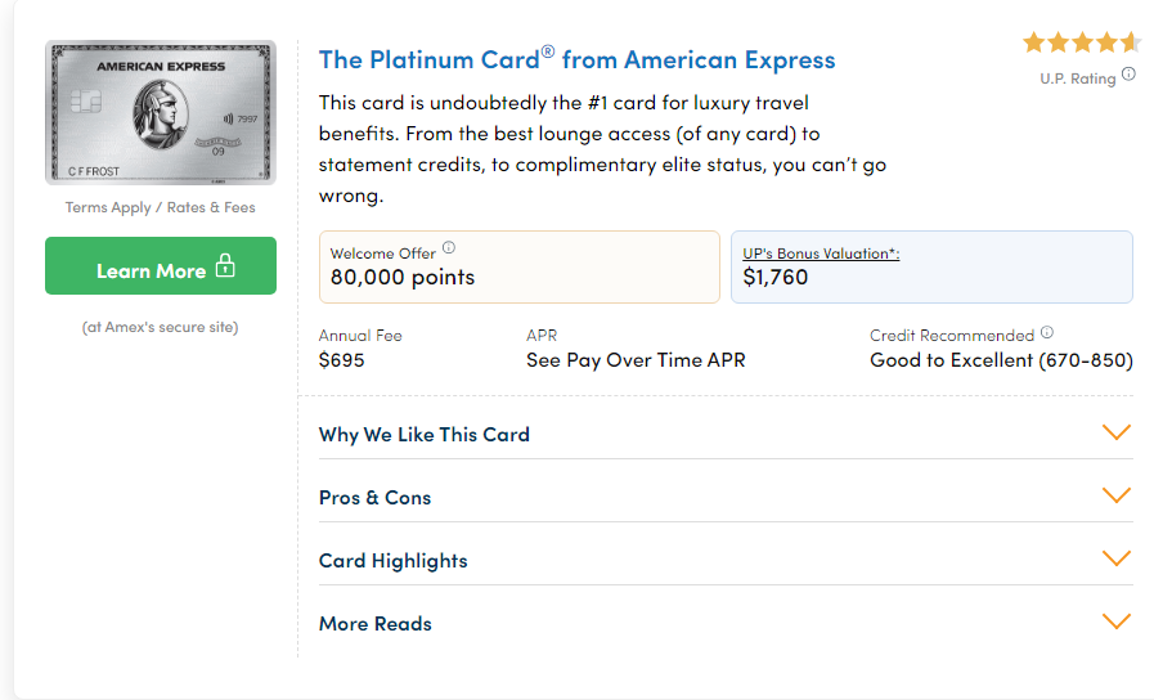Click the Credit Recommended info icon

(1047, 333)
